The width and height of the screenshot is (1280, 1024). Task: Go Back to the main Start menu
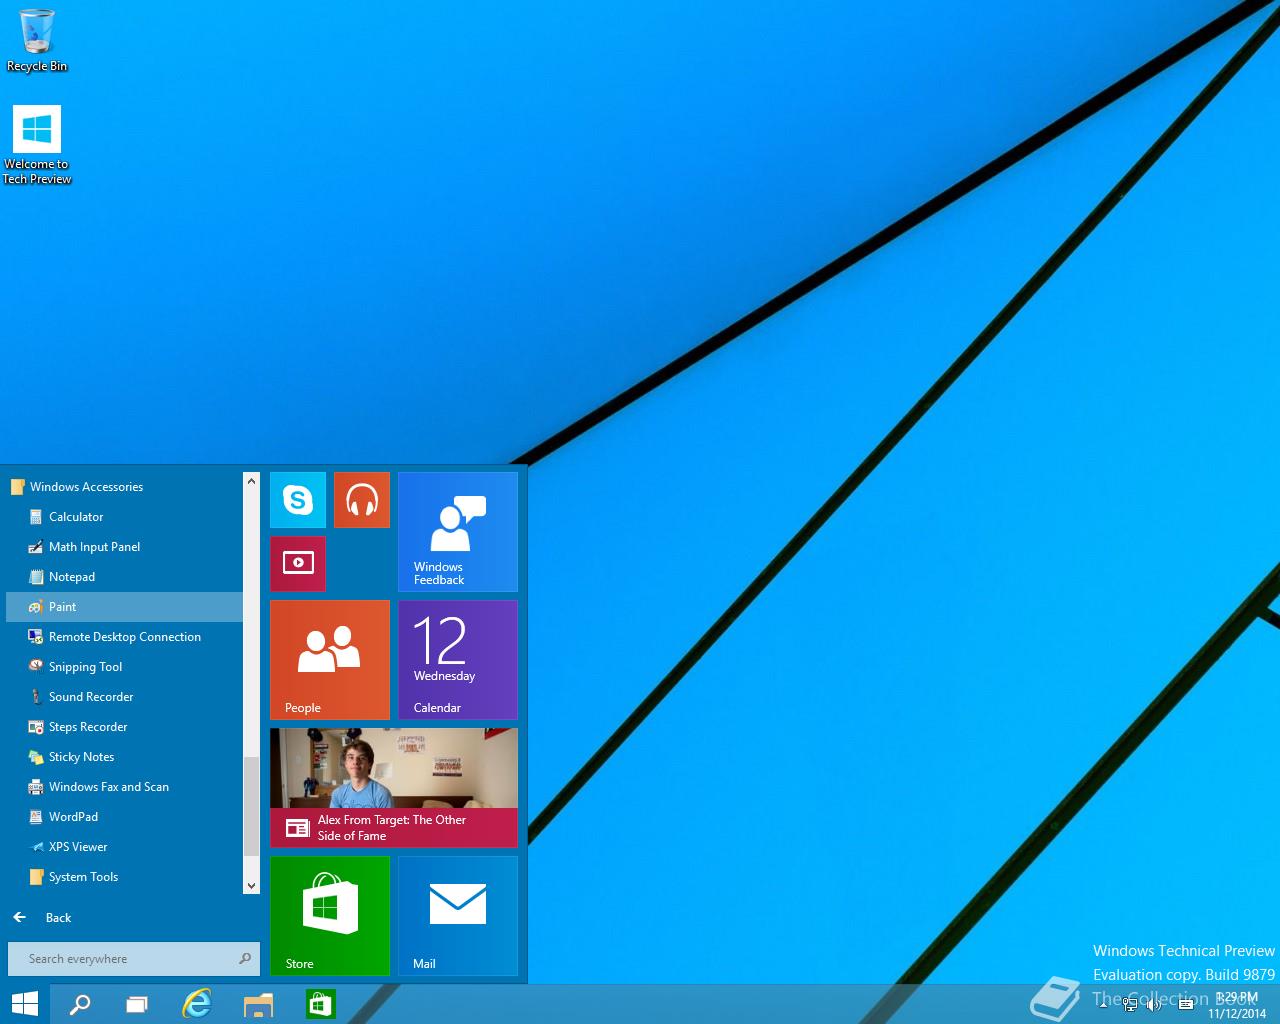pos(42,918)
